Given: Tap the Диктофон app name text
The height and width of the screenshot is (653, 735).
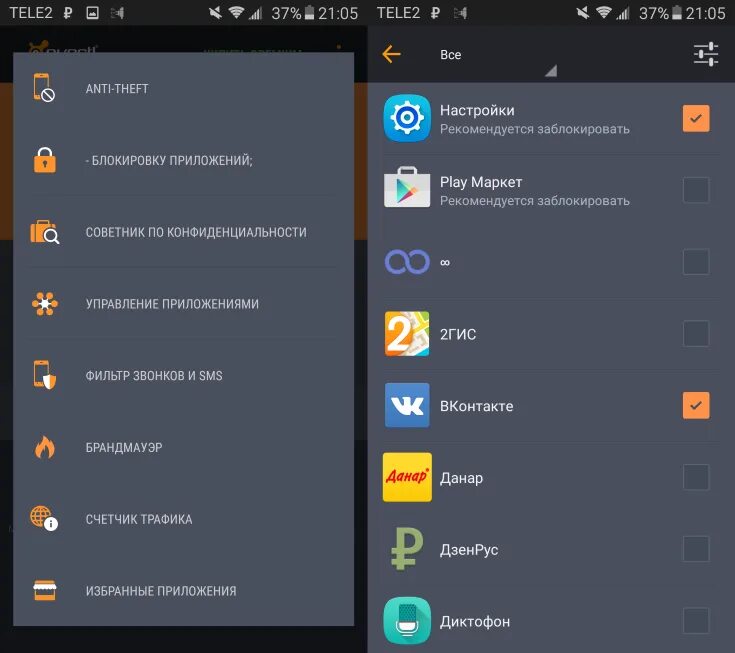Looking at the screenshot, I should tap(475, 622).
